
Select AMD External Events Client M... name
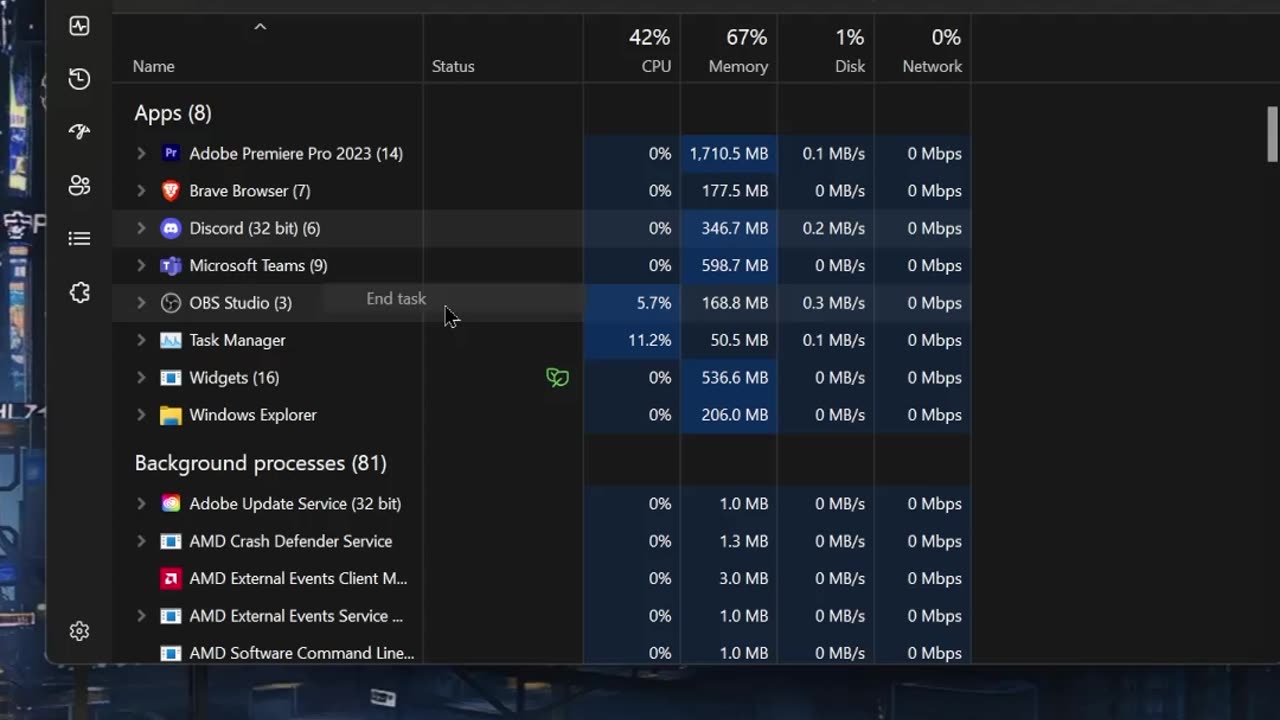tap(298, 578)
